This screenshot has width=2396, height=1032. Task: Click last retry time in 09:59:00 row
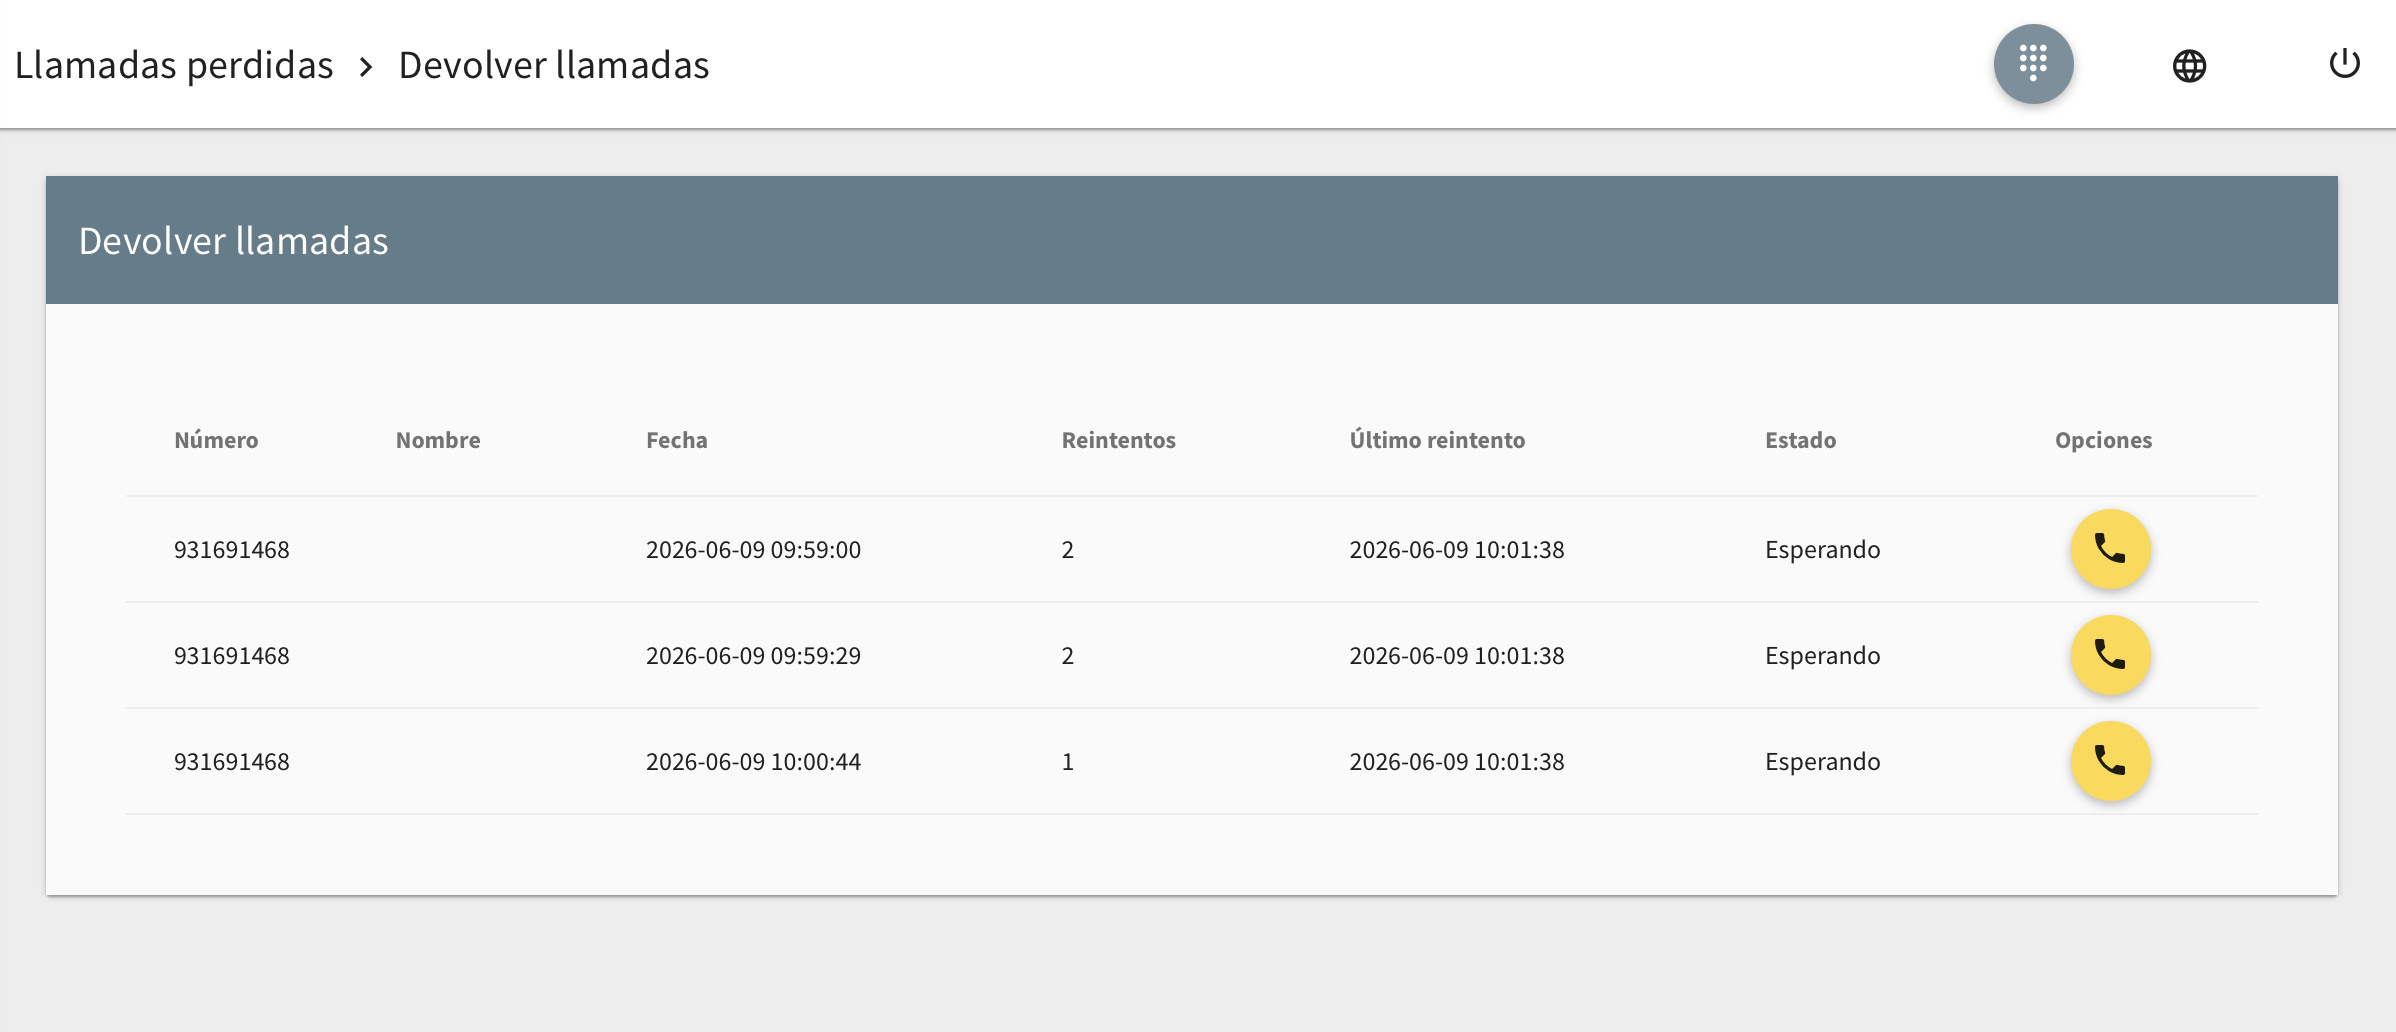pos(1457,550)
